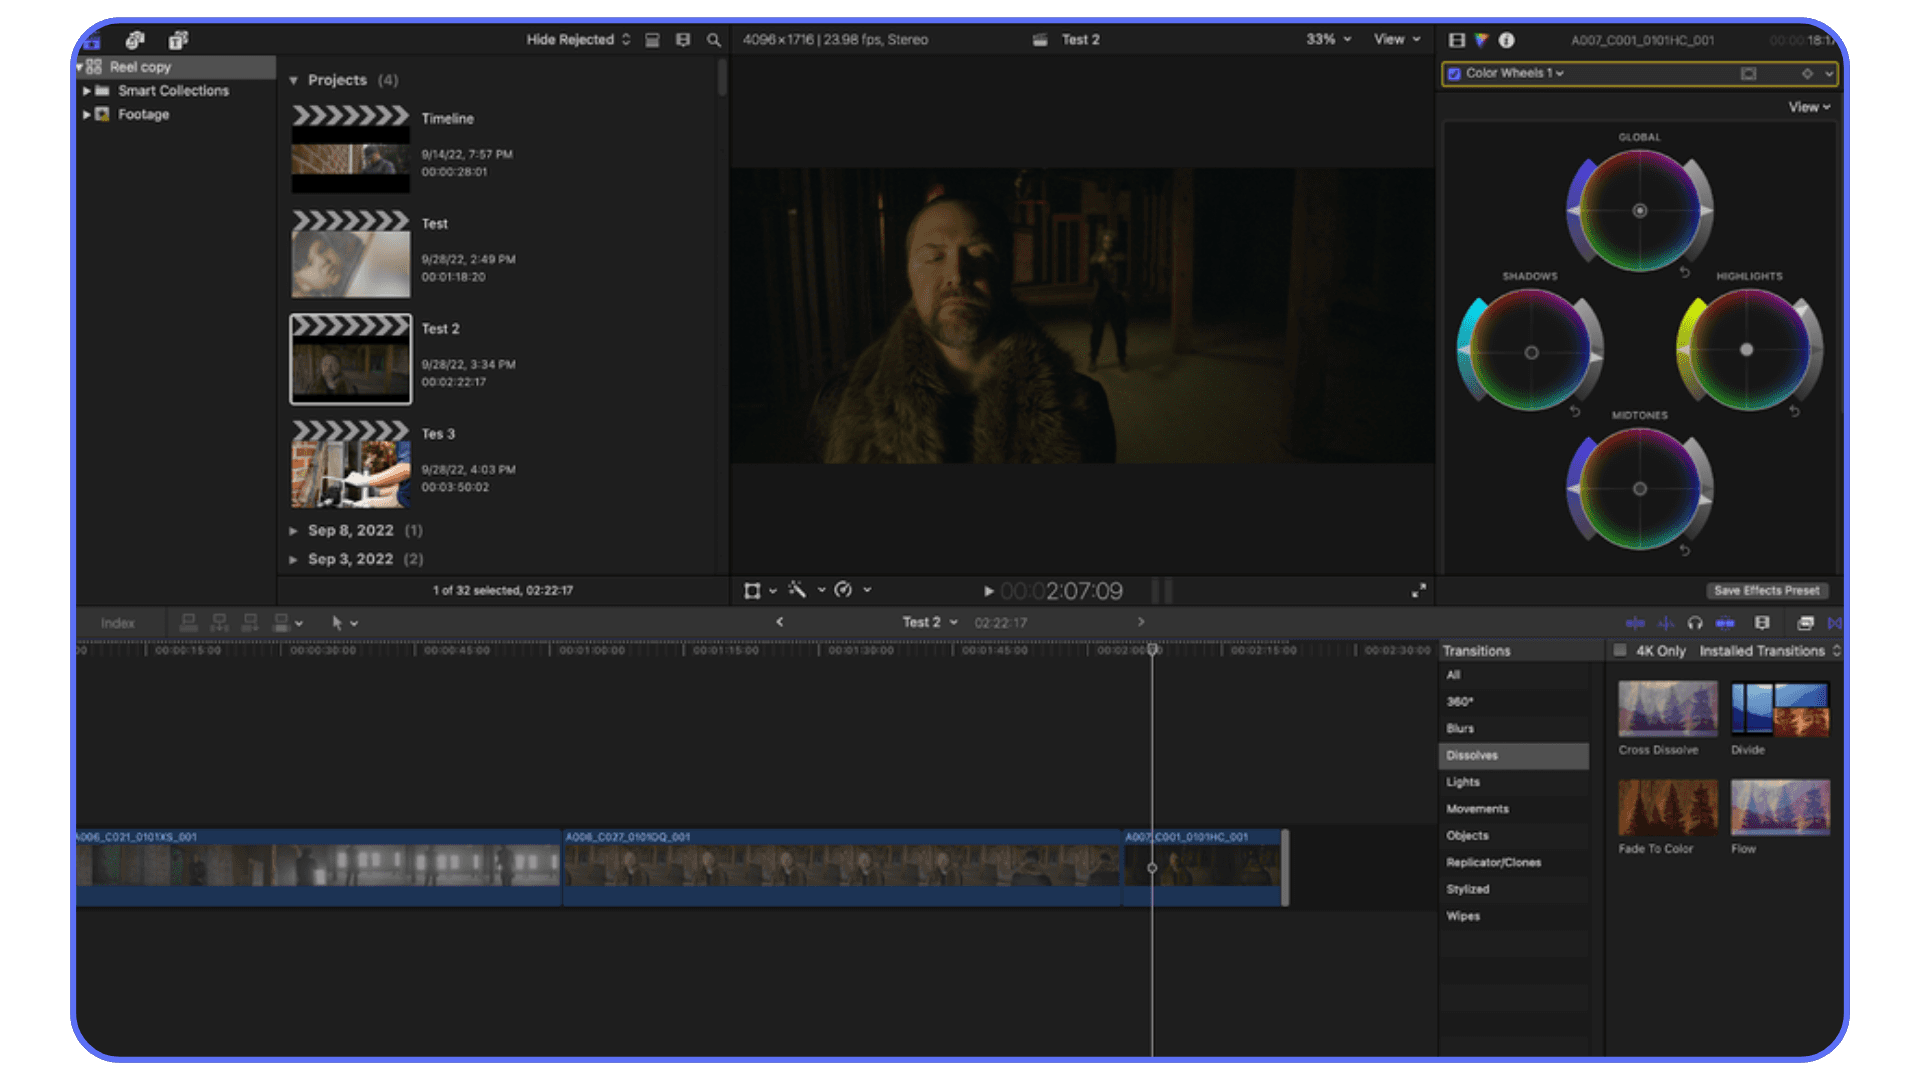
Task: Enter full screen viewer mode
Action: [1418, 591]
